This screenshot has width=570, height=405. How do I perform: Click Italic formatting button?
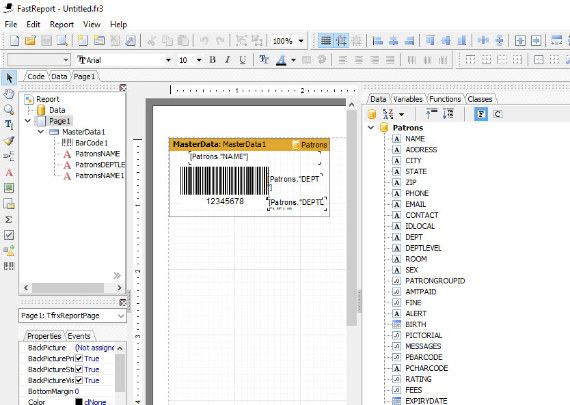tap(228, 60)
